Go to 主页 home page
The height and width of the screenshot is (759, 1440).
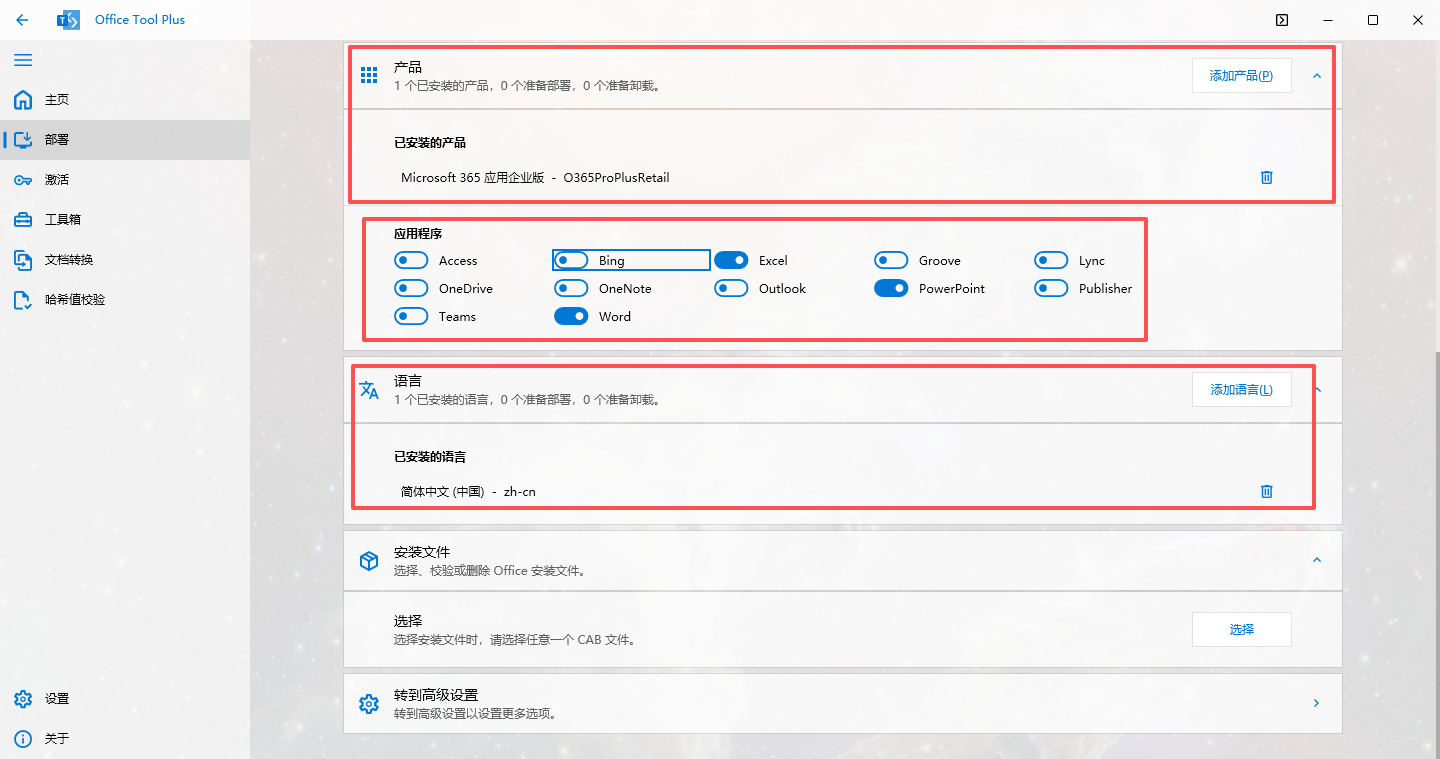(x=125, y=100)
